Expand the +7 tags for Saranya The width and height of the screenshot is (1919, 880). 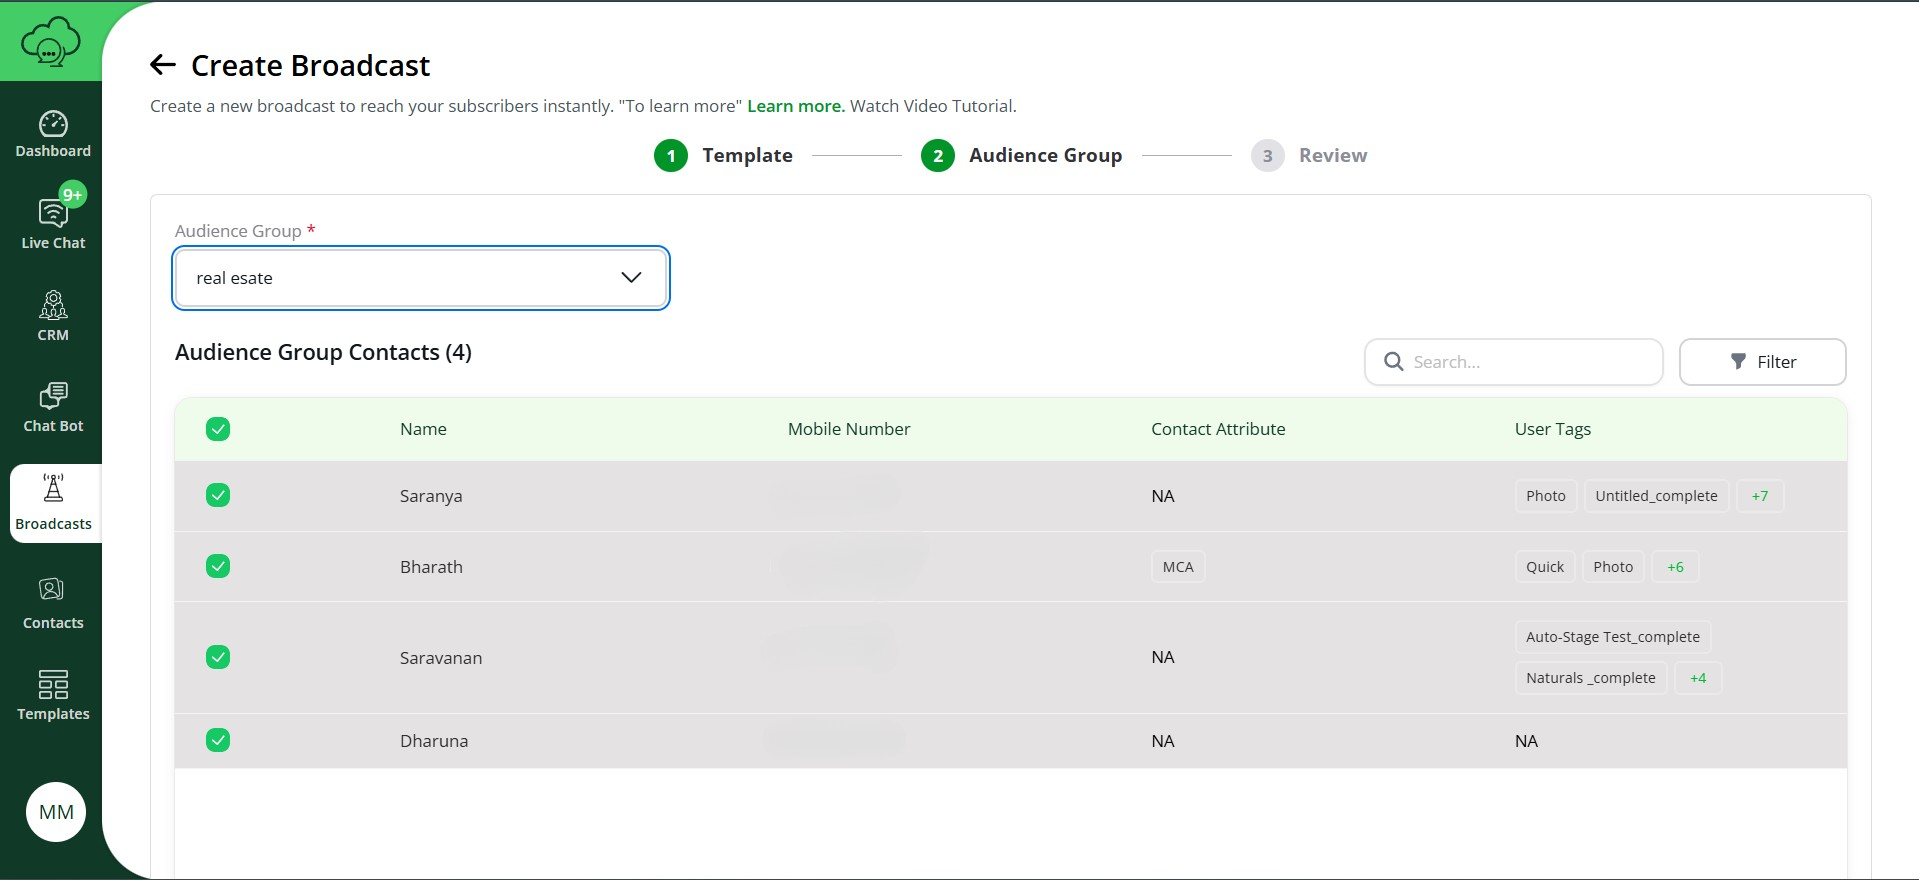pos(1759,496)
